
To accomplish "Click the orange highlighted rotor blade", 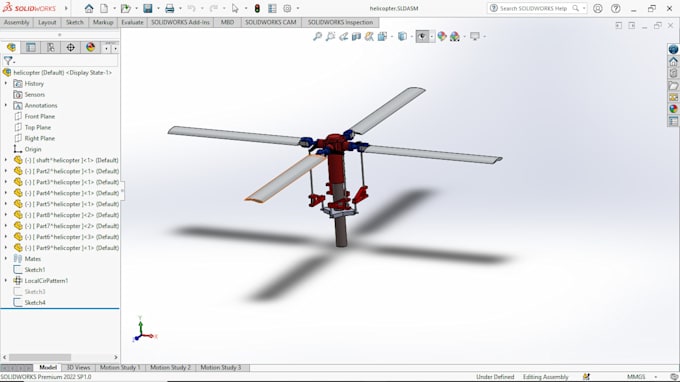I will tap(286, 178).
